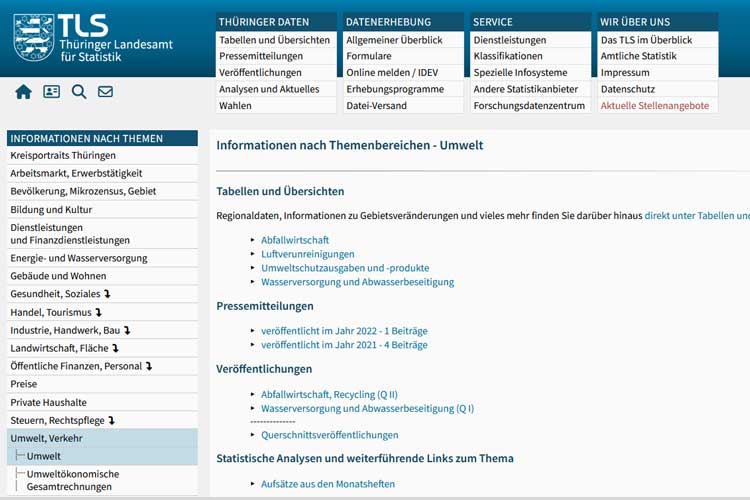Screen dimensions: 750x500
Task: Select Umwelt sub-item in sidebar
Action: tap(102, 456)
